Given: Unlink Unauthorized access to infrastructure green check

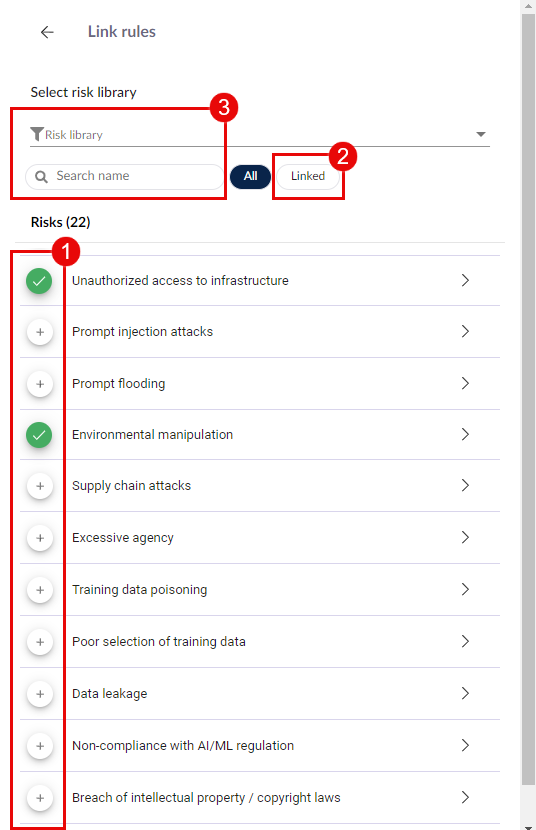Looking at the screenshot, I should click(39, 281).
